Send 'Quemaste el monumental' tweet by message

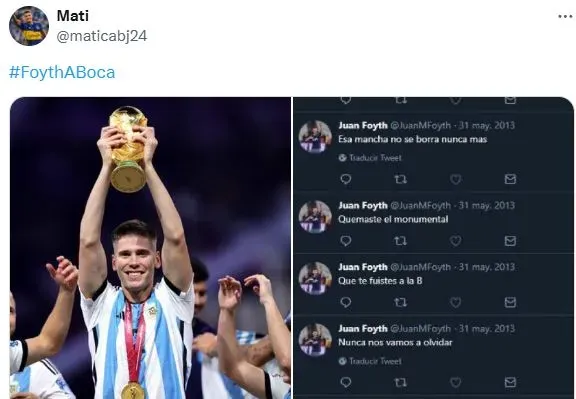pyautogui.click(x=510, y=241)
